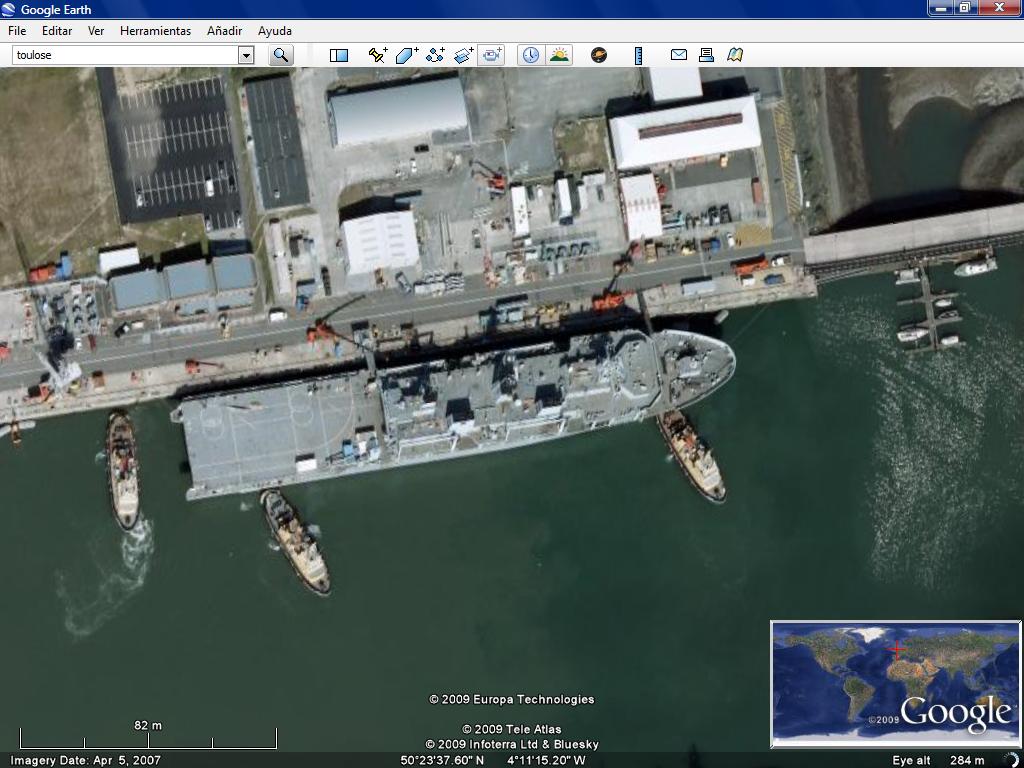1024x768 pixels.
Task: Click the print icon
Action: point(706,55)
